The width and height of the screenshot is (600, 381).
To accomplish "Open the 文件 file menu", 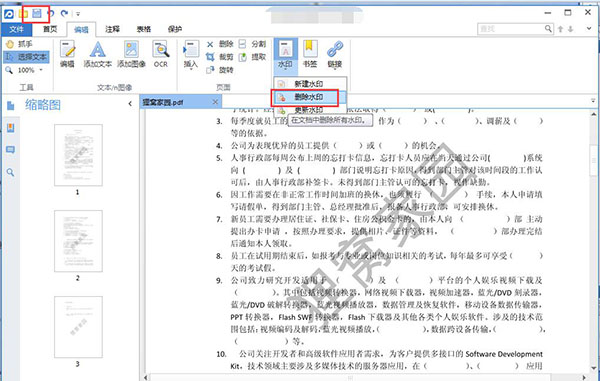I will pos(16,29).
